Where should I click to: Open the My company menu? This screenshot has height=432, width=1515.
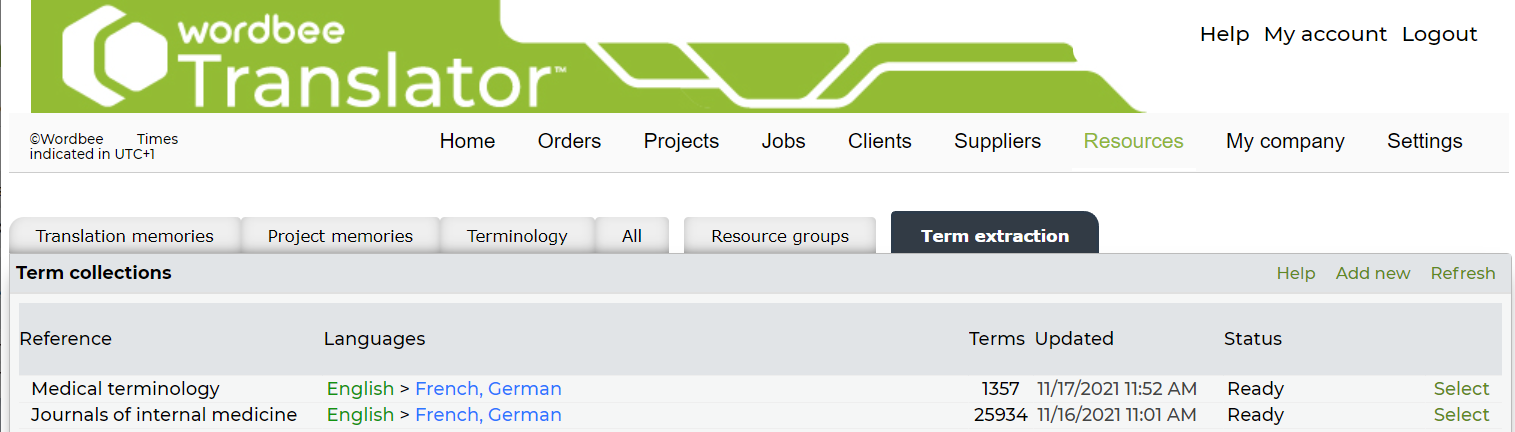[x=1285, y=141]
